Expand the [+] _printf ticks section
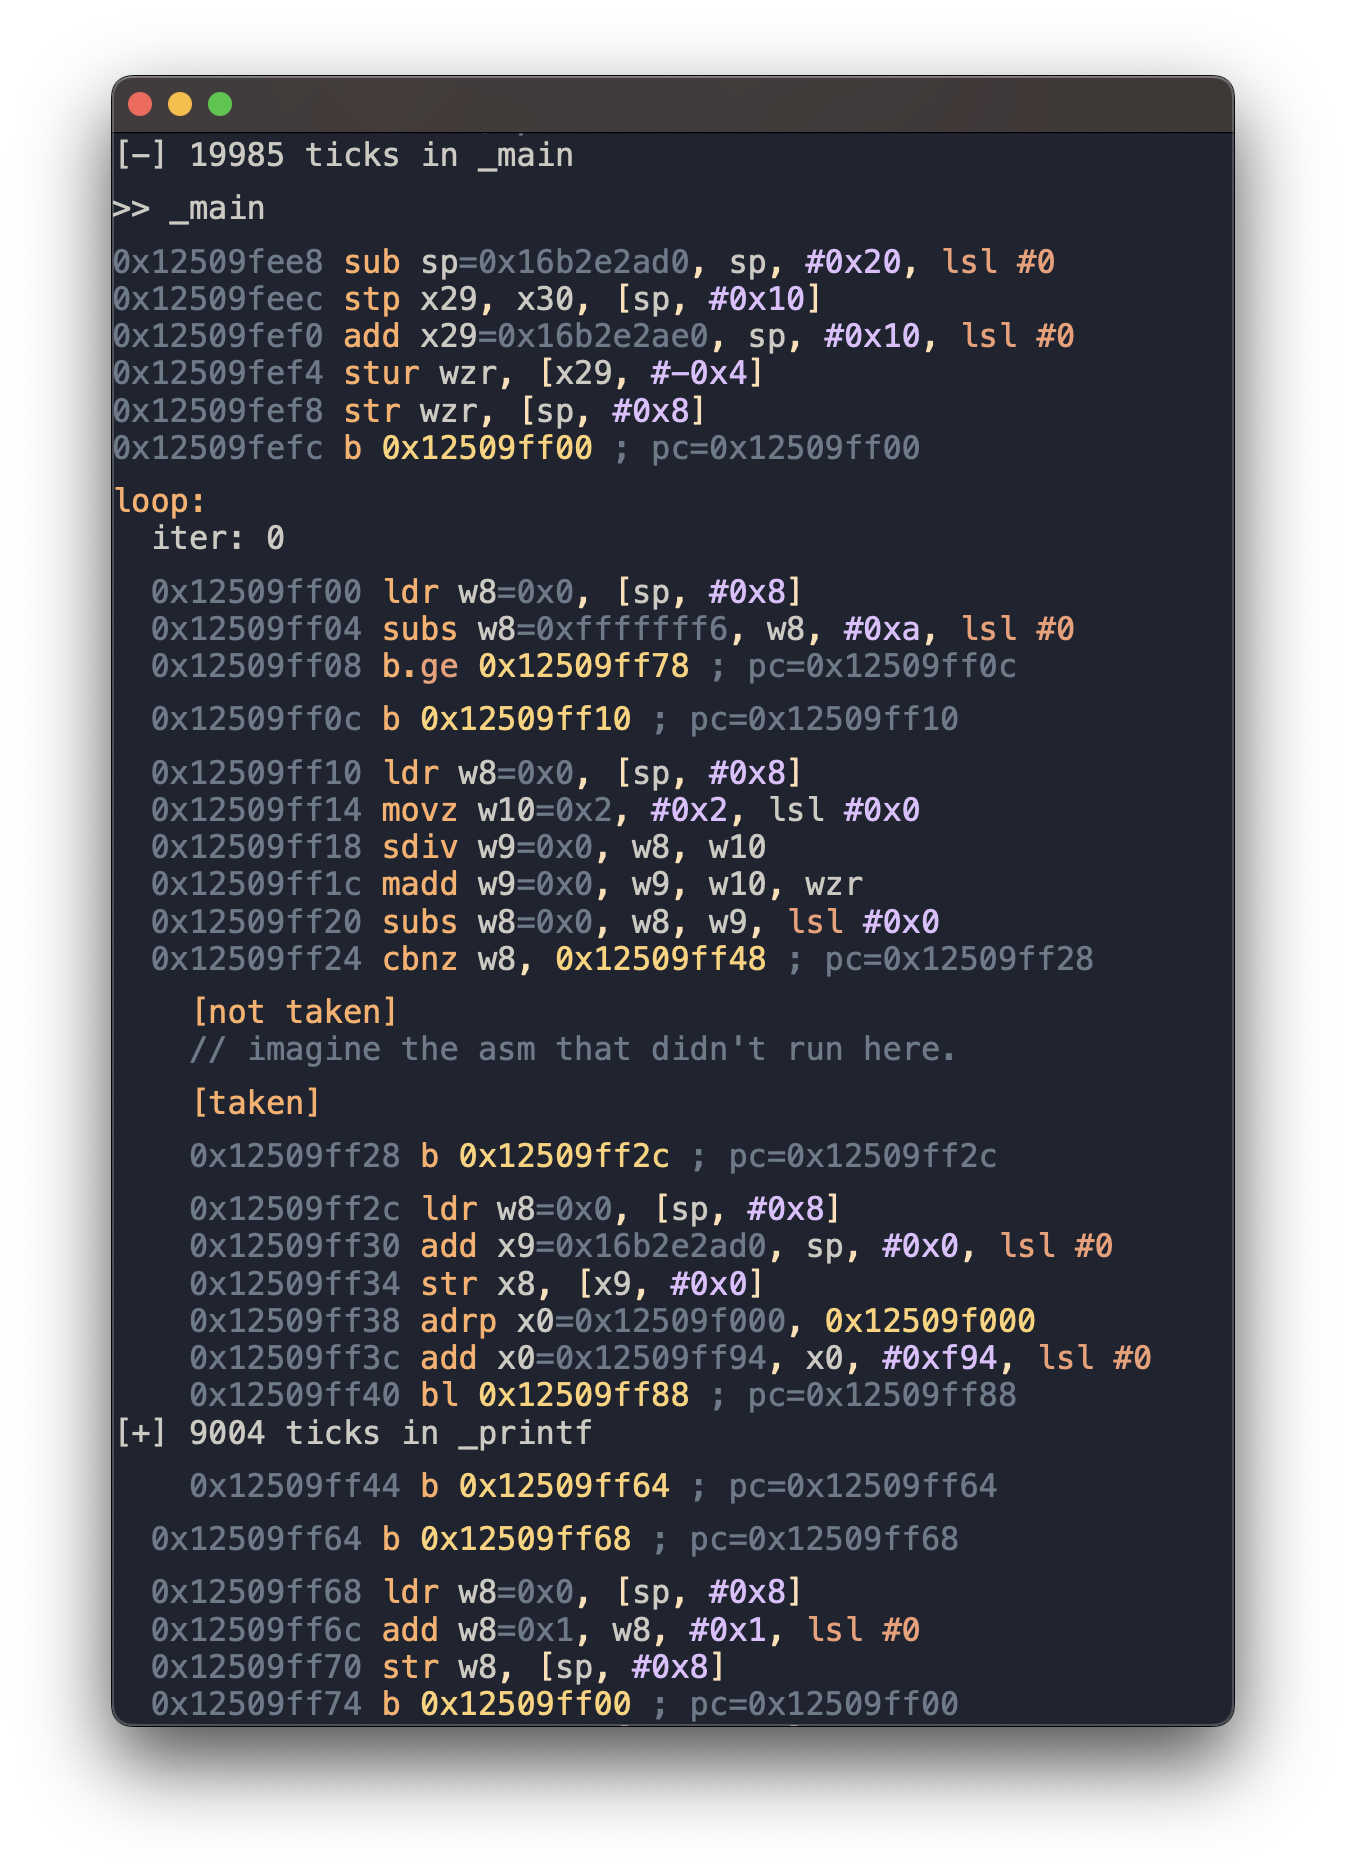The height and width of the screenshot is (1874, 1346). pyautogui.click(x=141, y=1433)
